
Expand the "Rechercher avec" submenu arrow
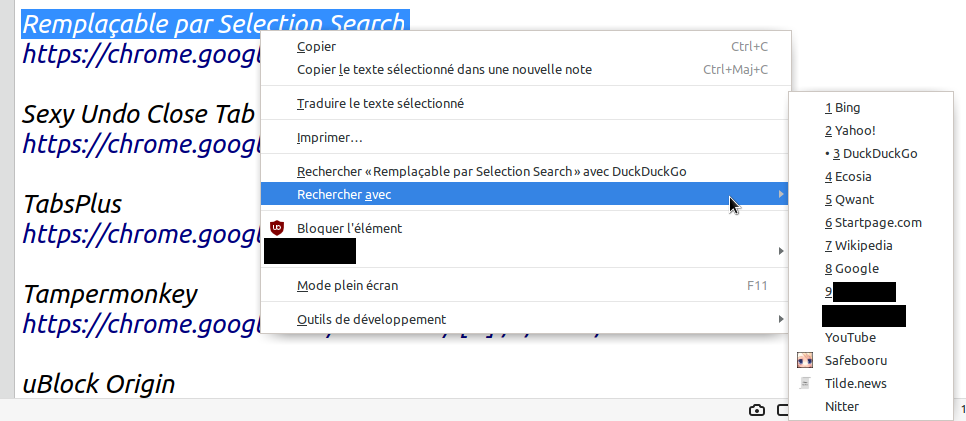click(781, 194)
